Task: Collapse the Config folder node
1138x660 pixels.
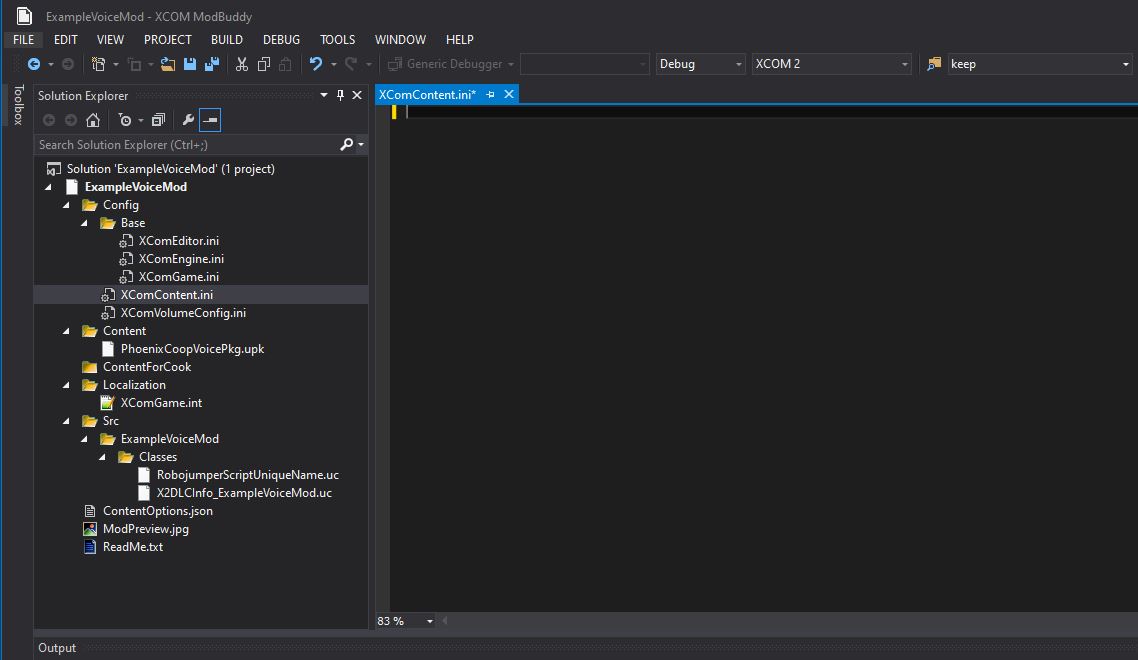Action: 67,205
